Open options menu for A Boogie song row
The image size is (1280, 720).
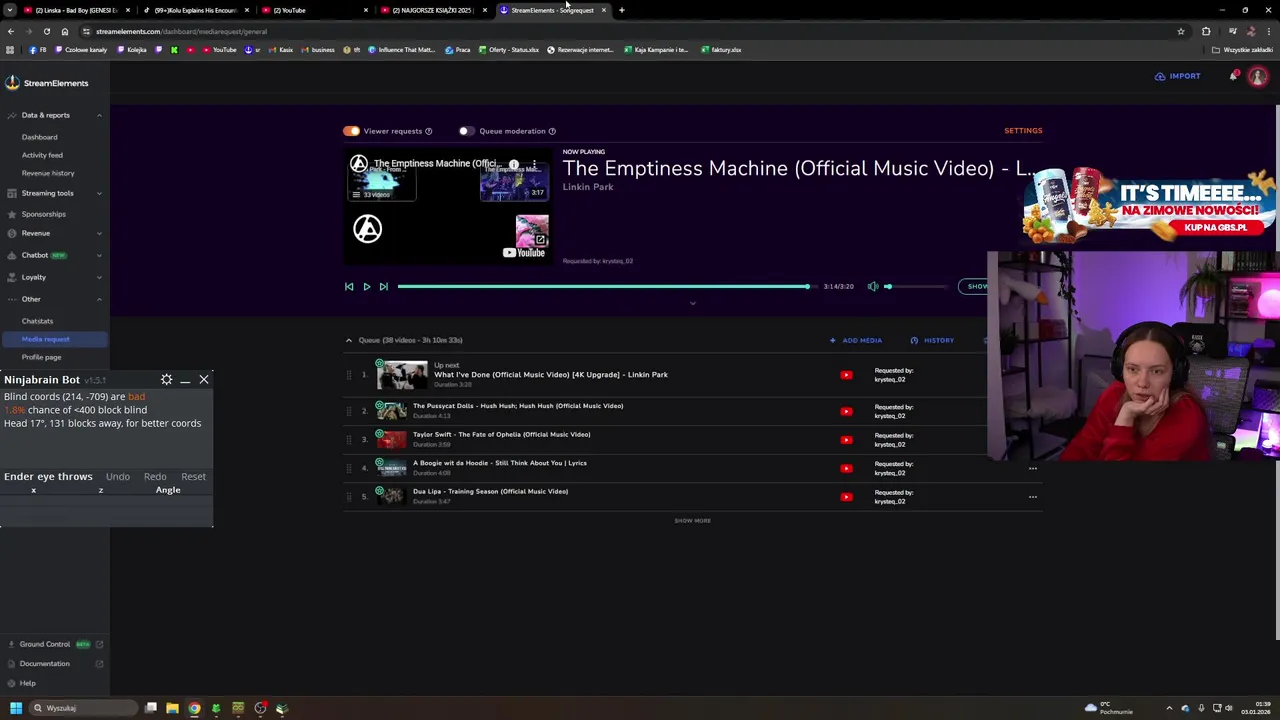(x=1033, y=468)
